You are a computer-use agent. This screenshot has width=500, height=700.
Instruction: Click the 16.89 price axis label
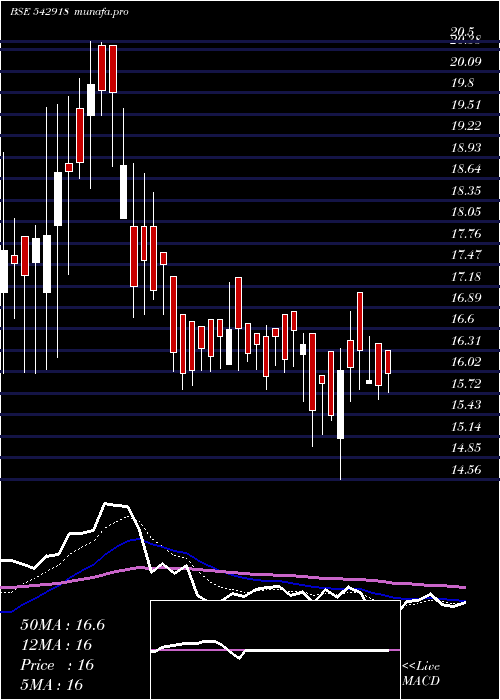click(466, 298)
